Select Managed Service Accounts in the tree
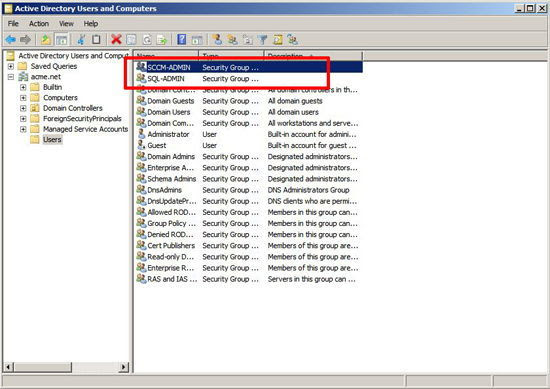550x389 pixels. pyautogui.click(x=85, y=129)
